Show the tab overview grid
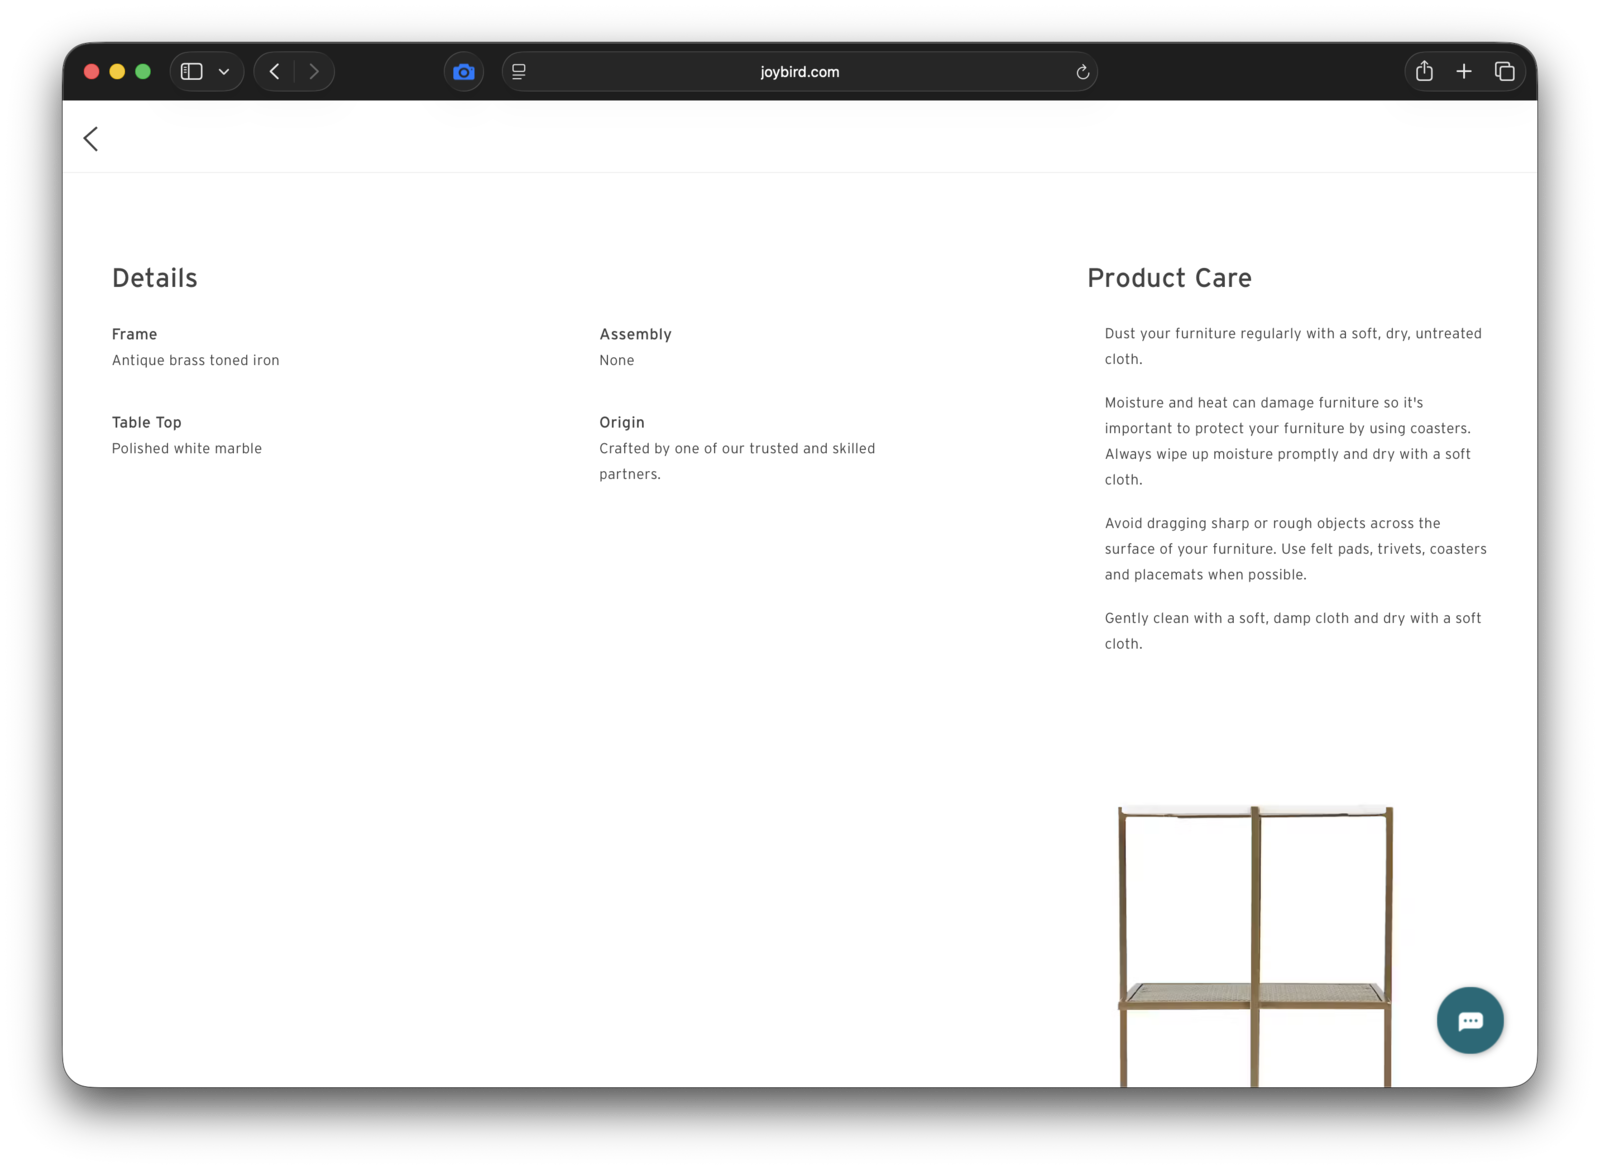Viewport: 1600px width, 1170px height. (1504, 72)
